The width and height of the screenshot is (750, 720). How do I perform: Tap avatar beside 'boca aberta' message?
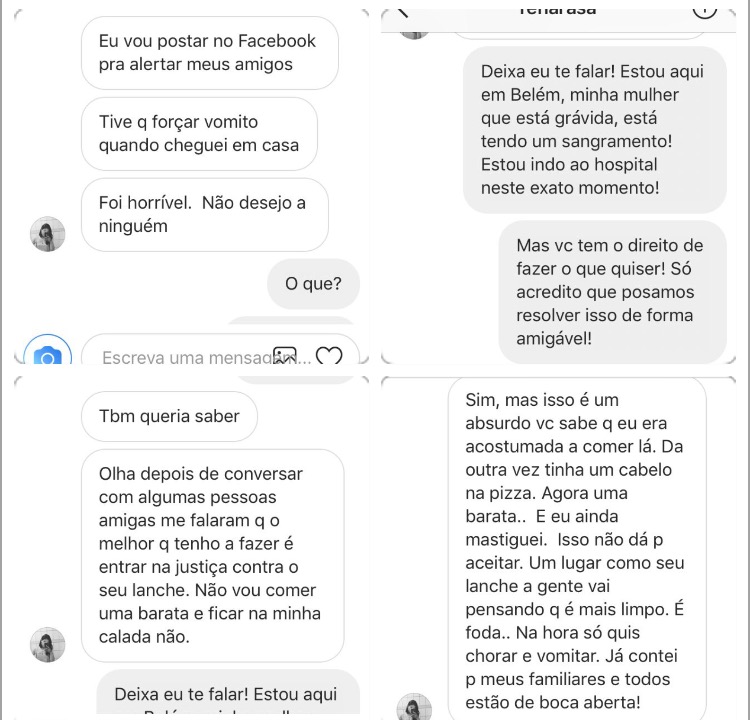[x=414, y=707]
